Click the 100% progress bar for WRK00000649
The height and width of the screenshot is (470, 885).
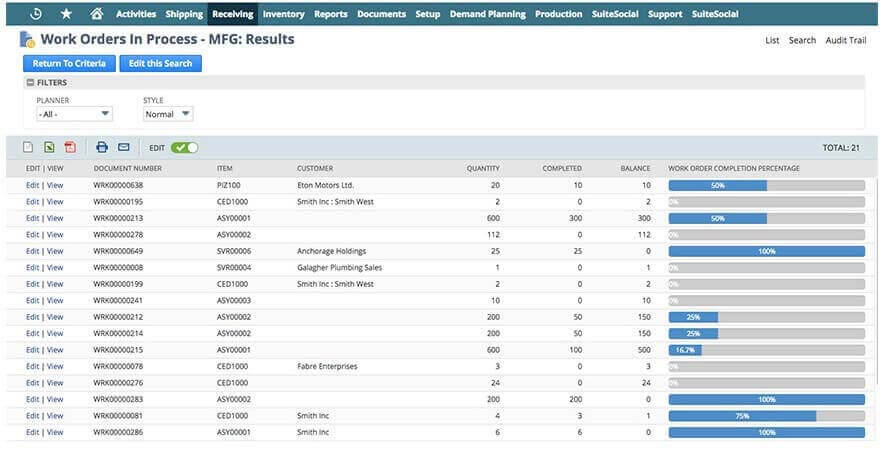pos(766,251)
